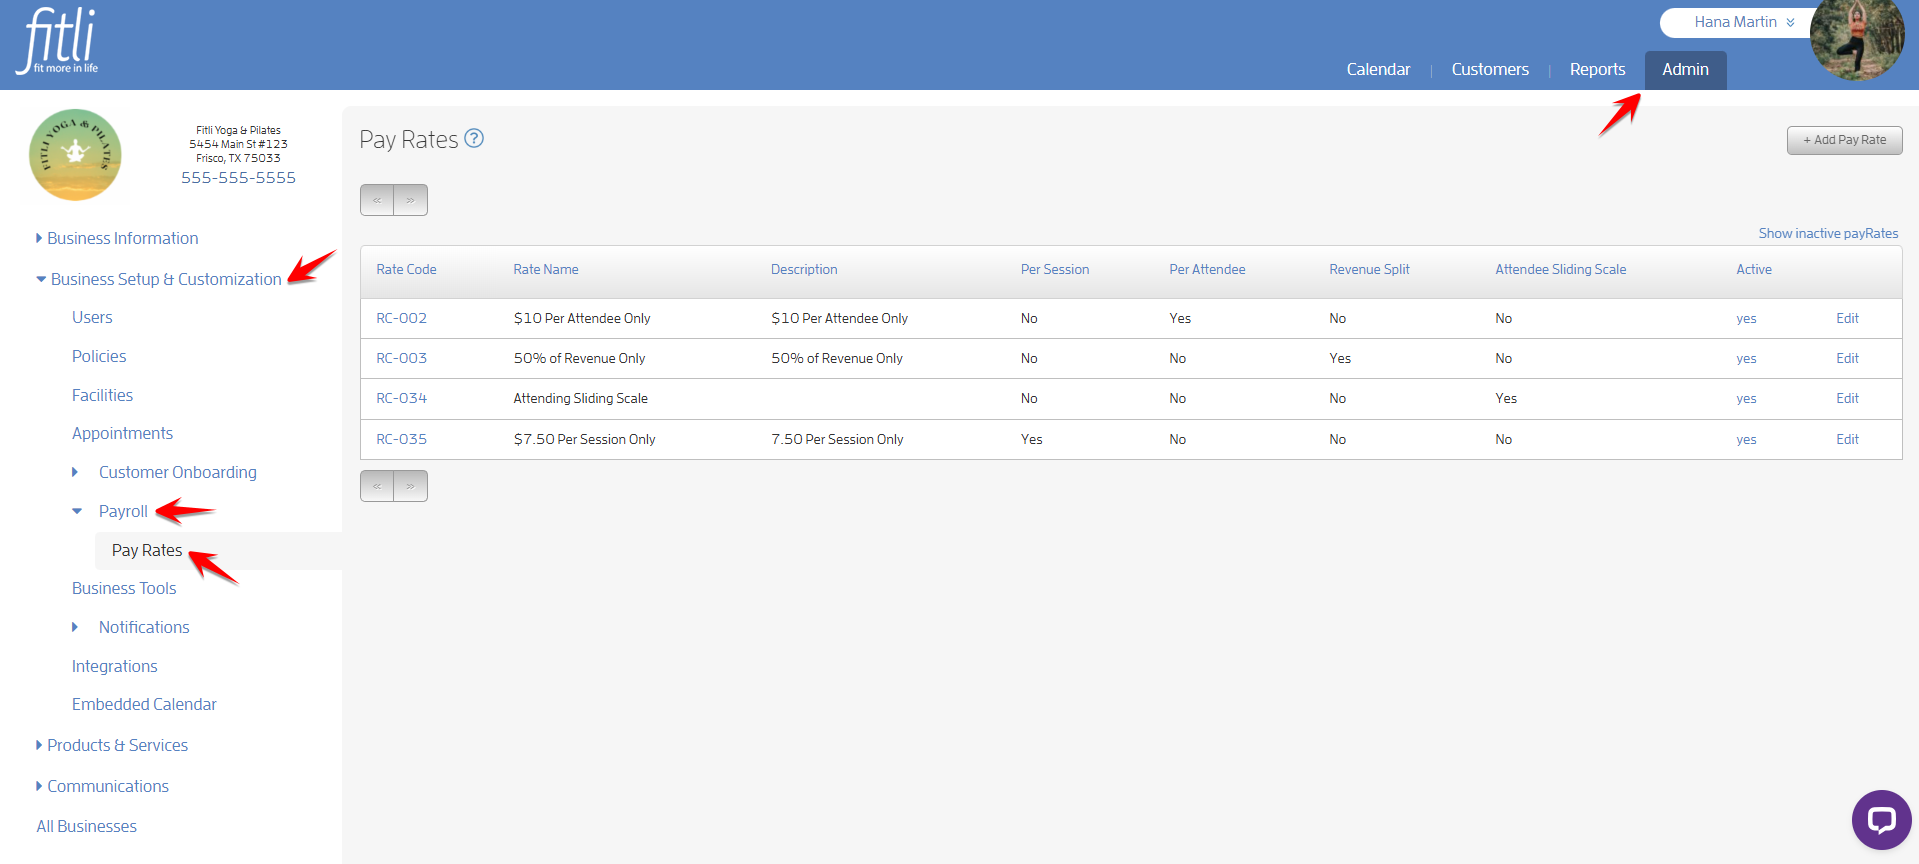This screenshot has width=1919, height=864.
Task: Open rate code RC-035
Action: [401, 439]
